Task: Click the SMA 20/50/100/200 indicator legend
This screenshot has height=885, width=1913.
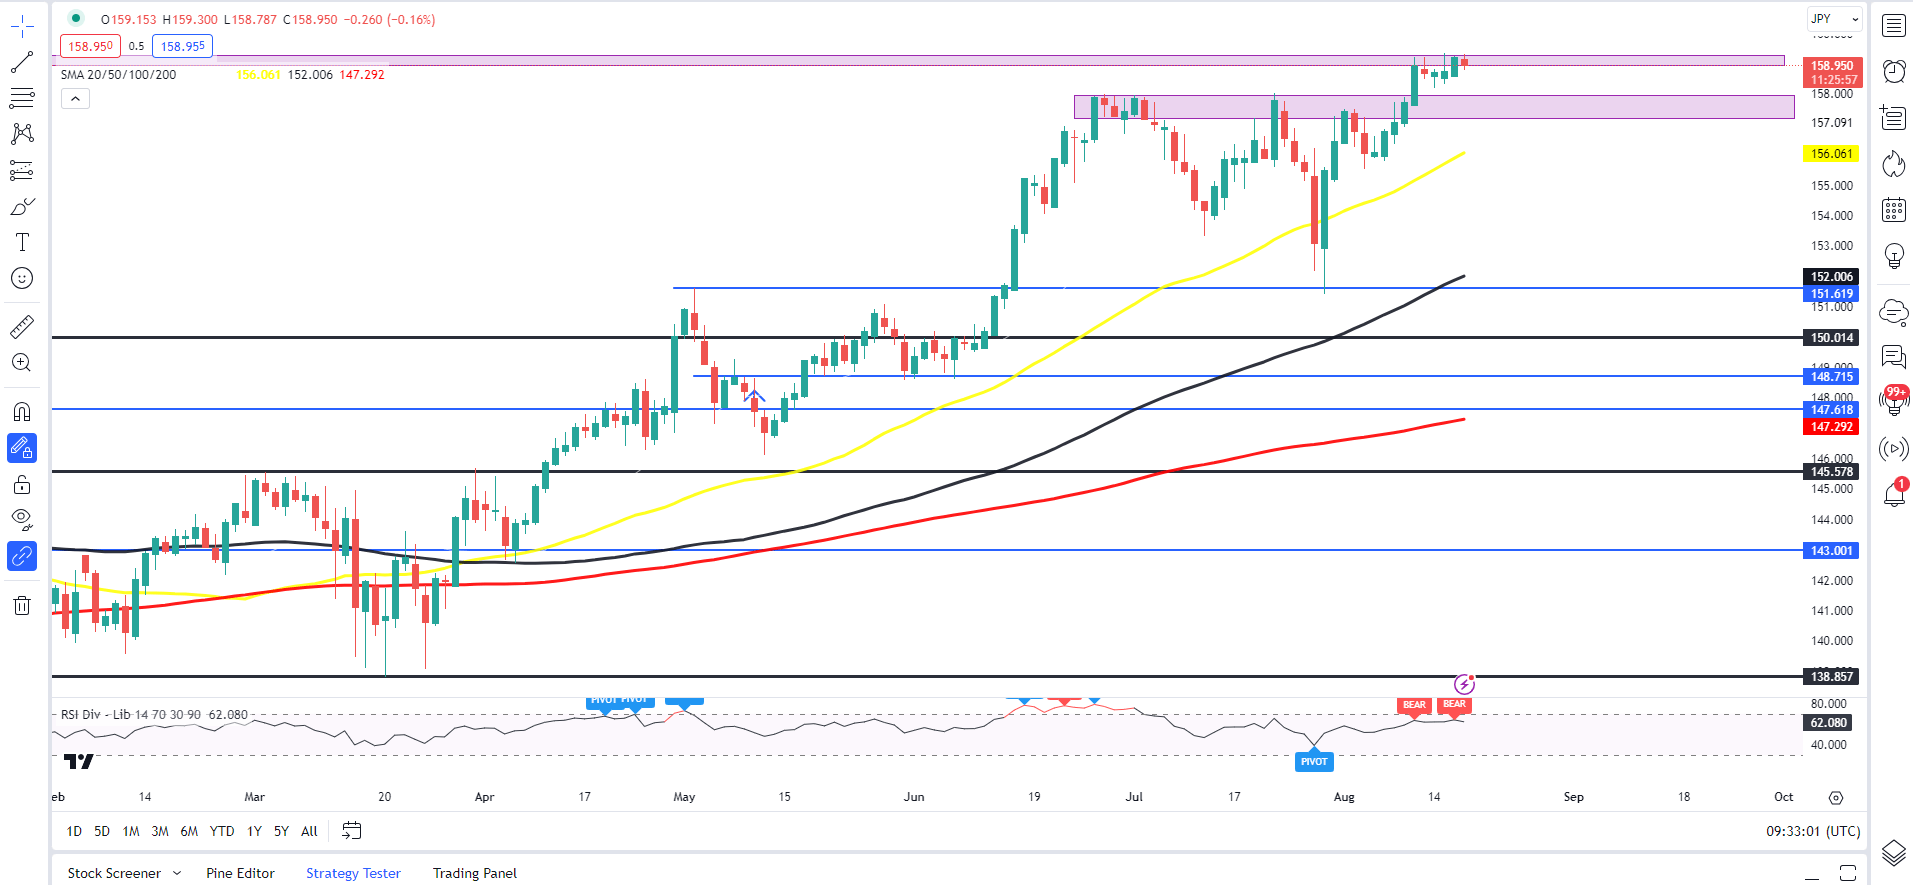Action: click(x=118, y=75)
